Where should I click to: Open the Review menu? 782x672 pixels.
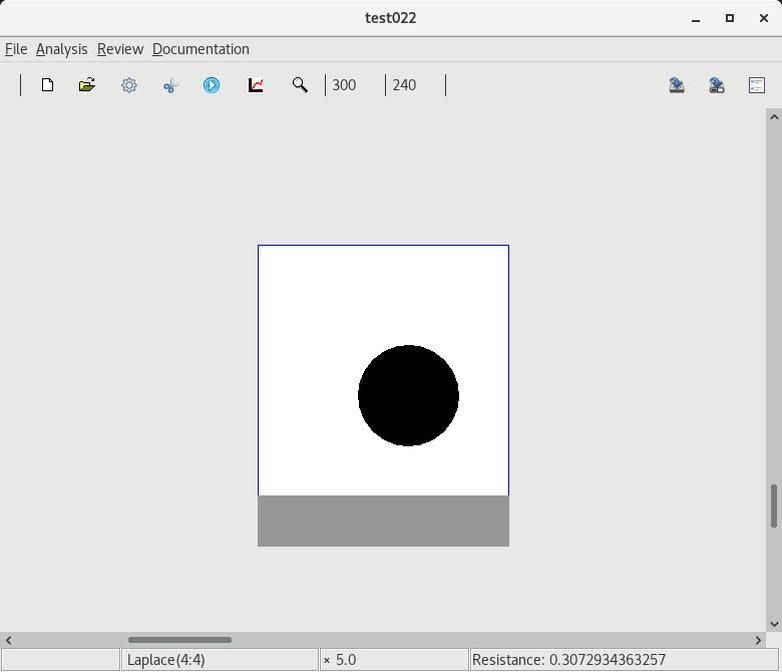coord(120,49)
